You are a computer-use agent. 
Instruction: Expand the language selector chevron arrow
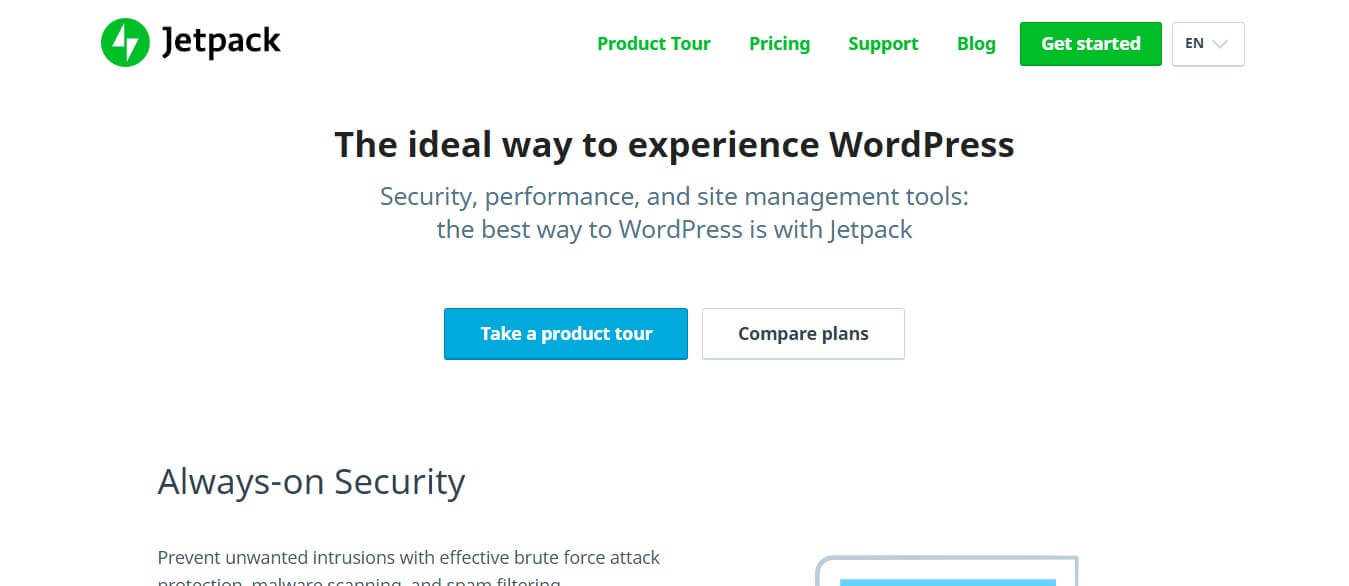pyautogui.click(x=1219, y=44)
